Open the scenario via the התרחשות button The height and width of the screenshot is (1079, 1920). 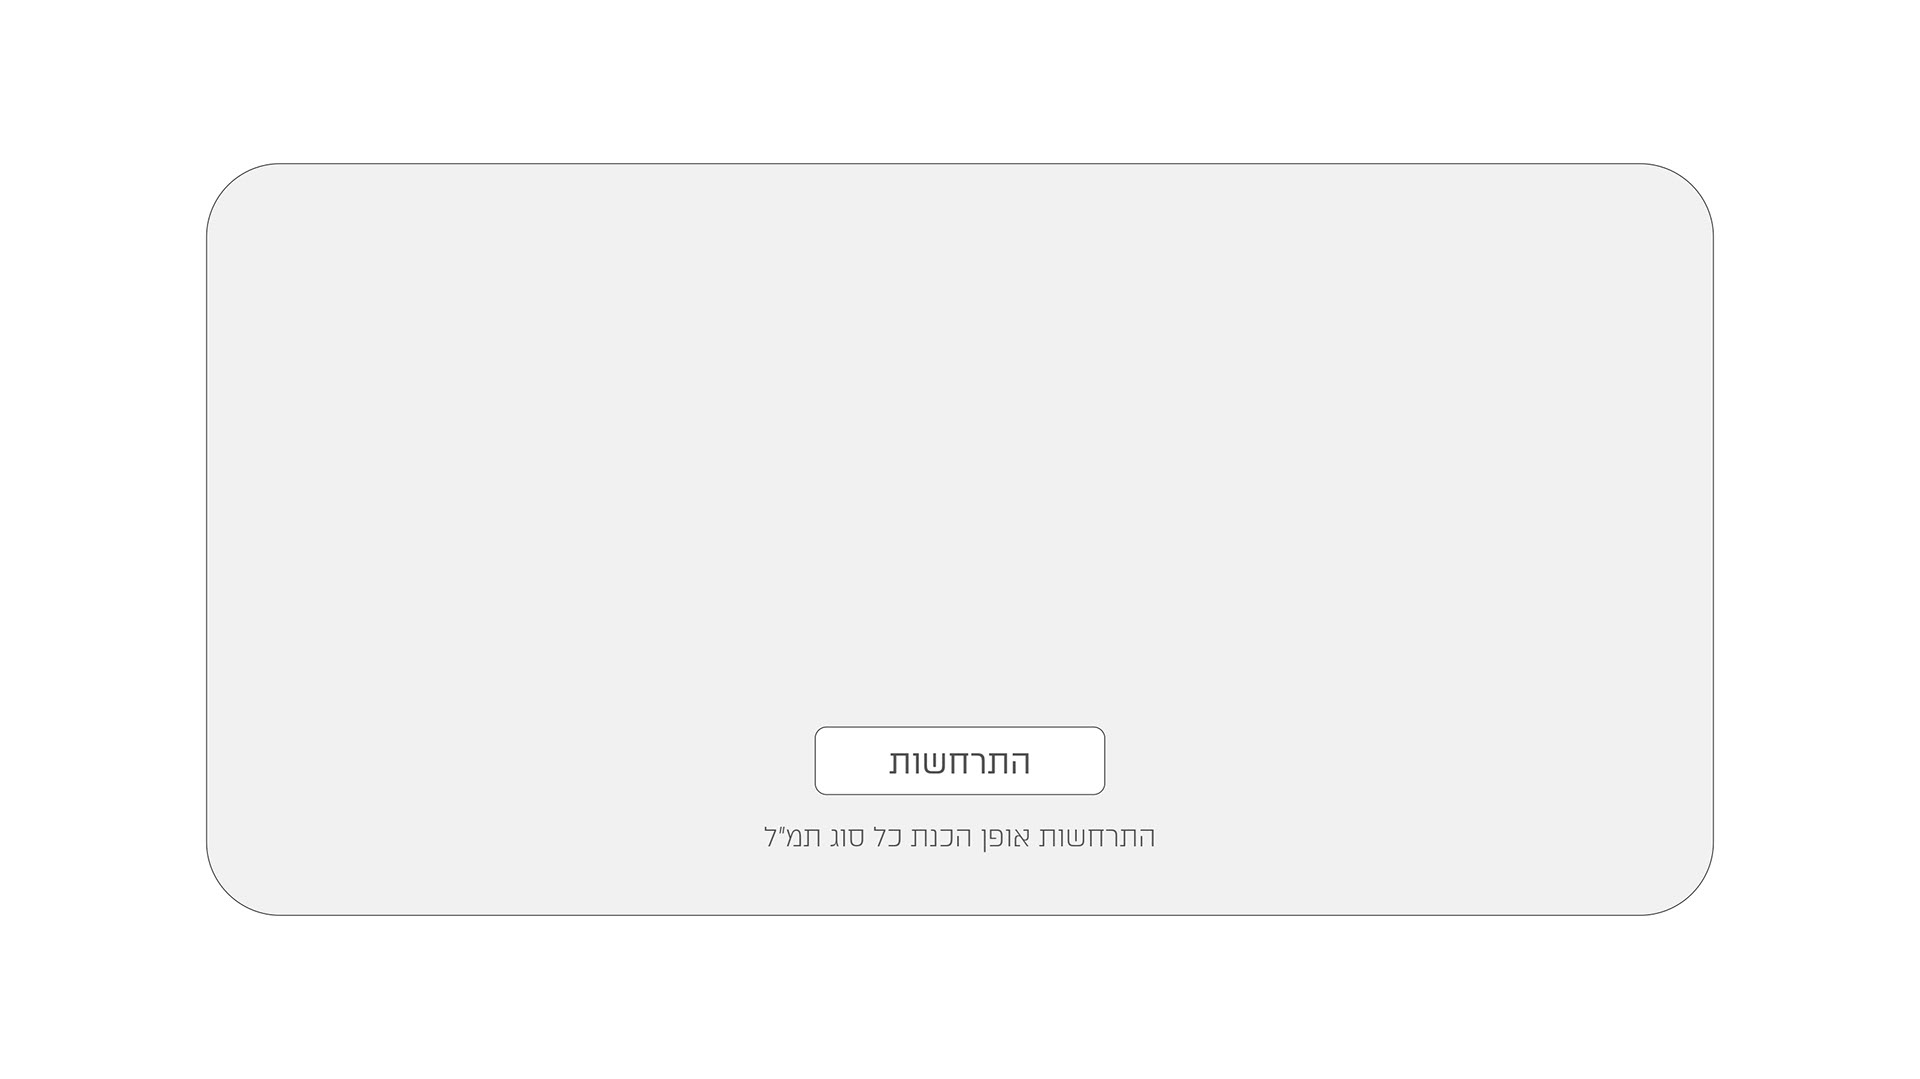pyautogui.click(x=960, y=761)
